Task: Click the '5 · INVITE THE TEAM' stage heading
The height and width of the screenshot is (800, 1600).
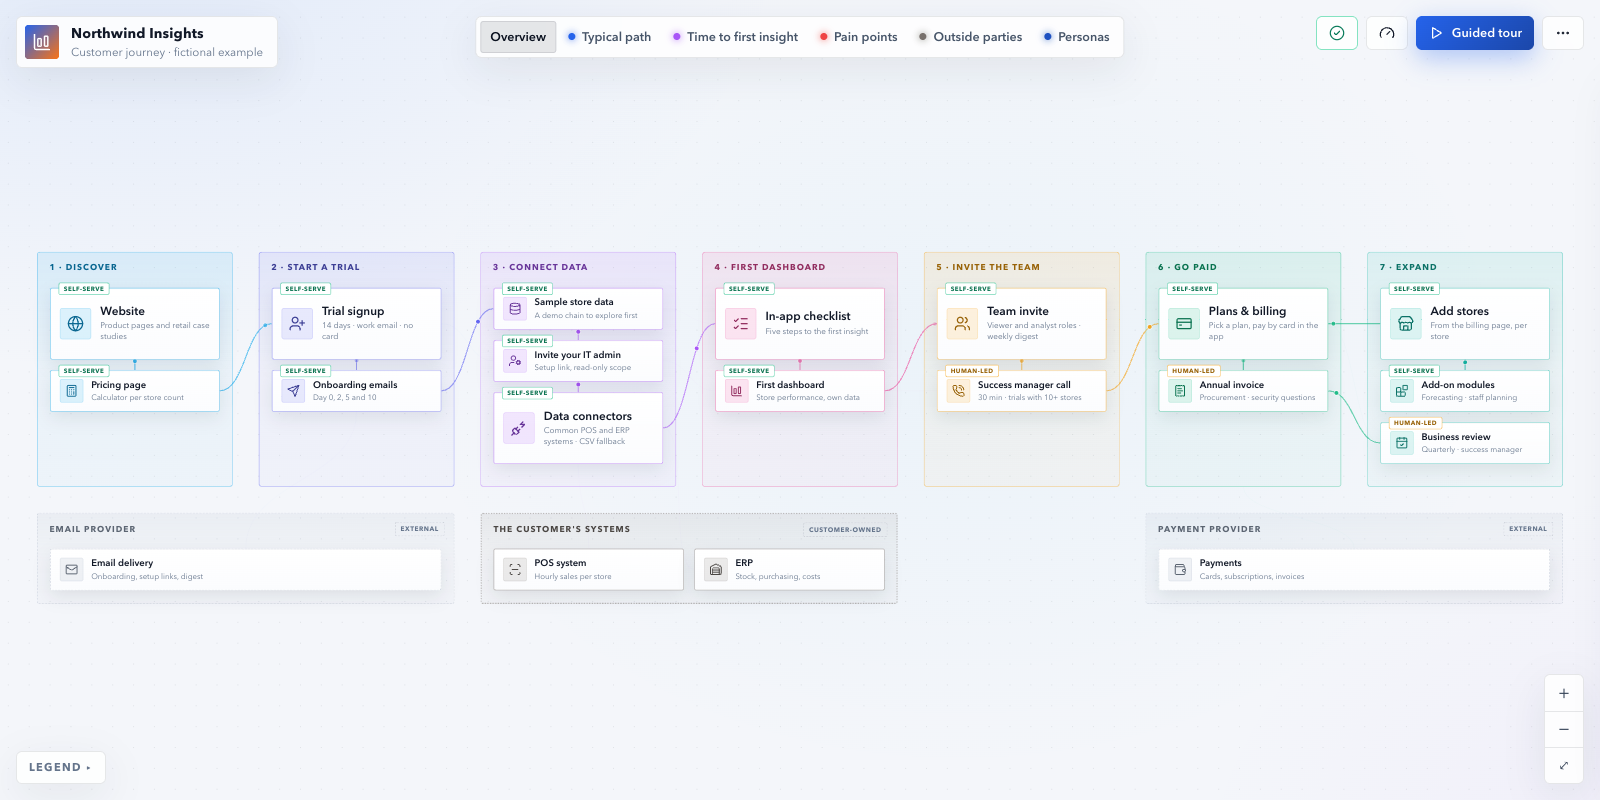Action: [x=988, y=267]
